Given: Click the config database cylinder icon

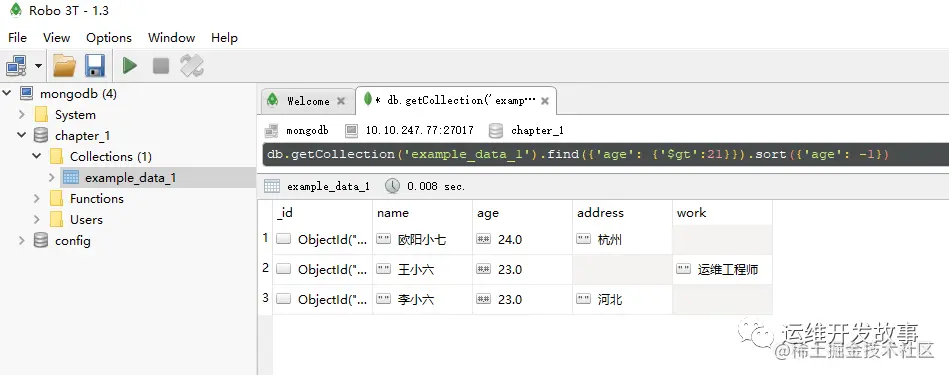Looking at the screenshot, I should [41, 241].
